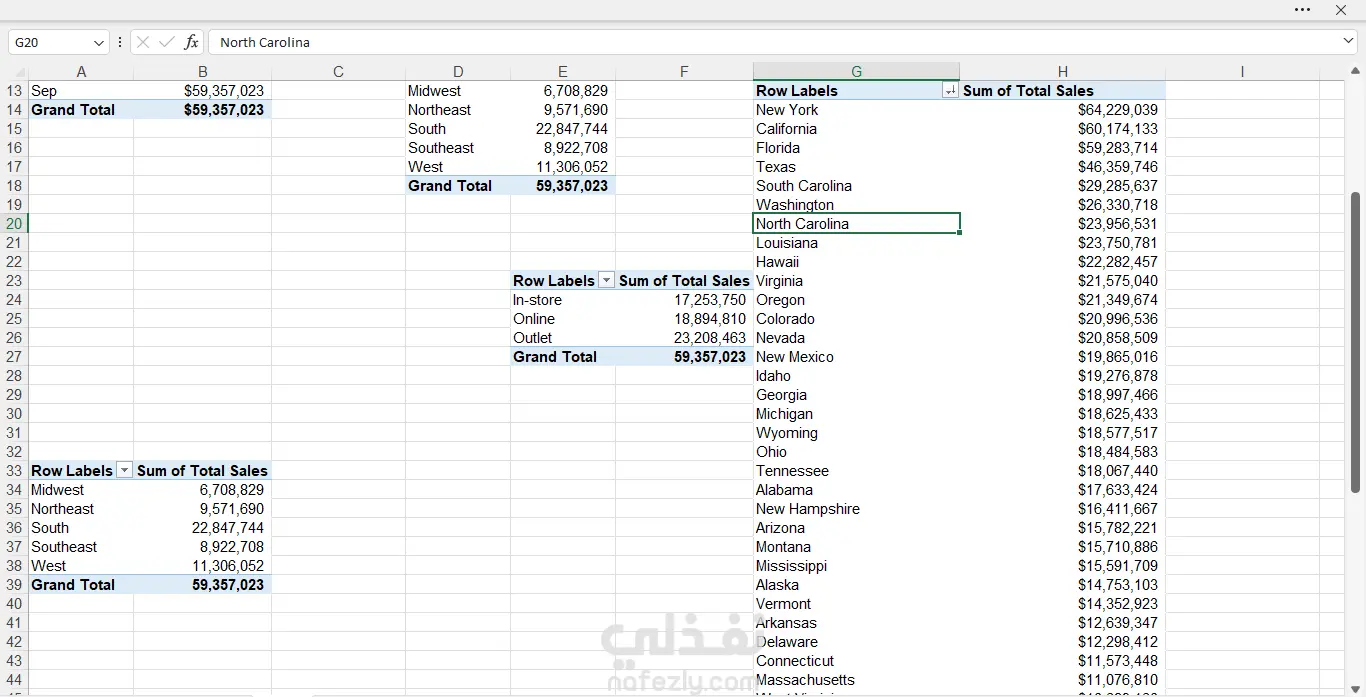Select column I header
Image resolution: width=1366 pixels, height=697 pixels.
1242,71
